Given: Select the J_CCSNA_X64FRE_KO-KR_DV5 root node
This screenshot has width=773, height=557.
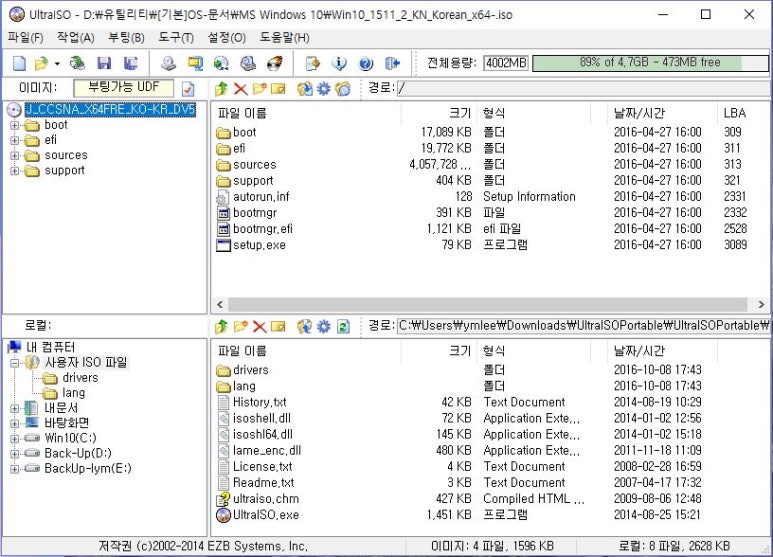Looking at the screenshot, I should tap(110, 109).
